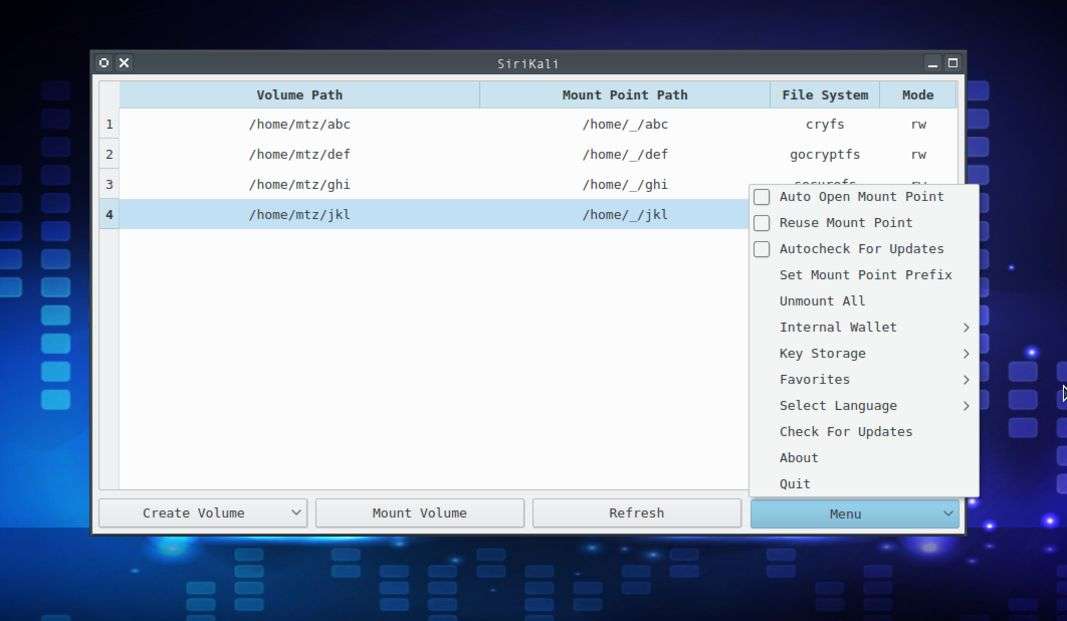Click the Refresh button
Viewport: 1067px width, 621px height.
636,513
